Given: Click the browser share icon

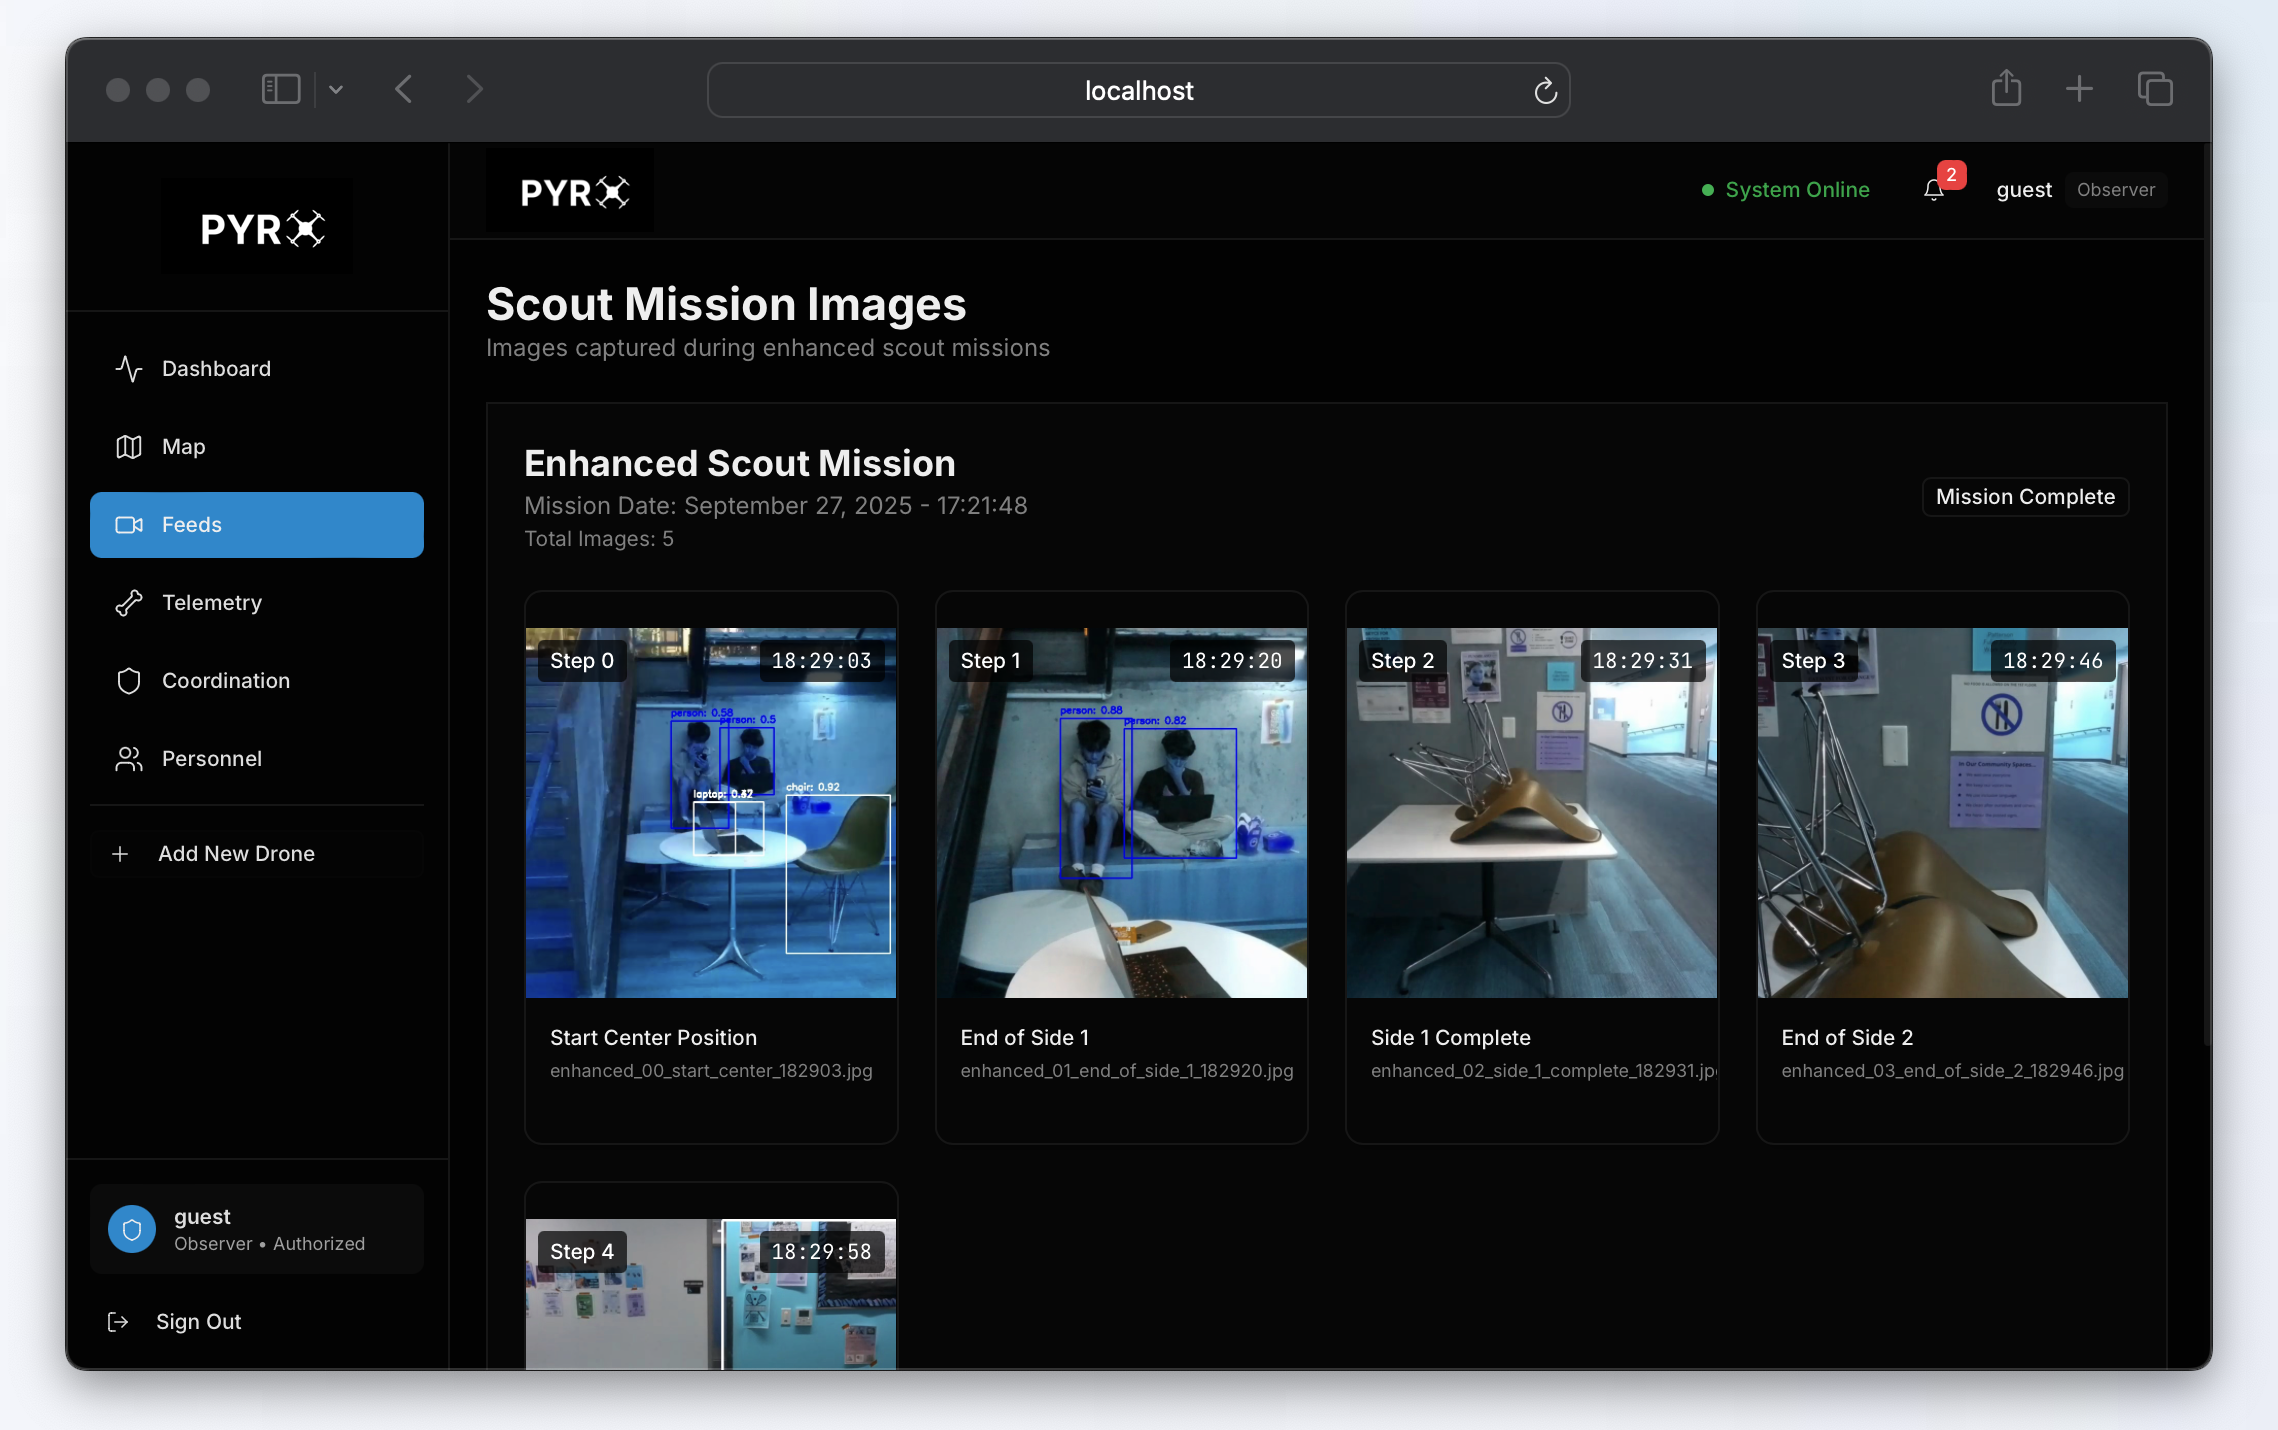Looking at the screenshot, I should pos(2005,89).
